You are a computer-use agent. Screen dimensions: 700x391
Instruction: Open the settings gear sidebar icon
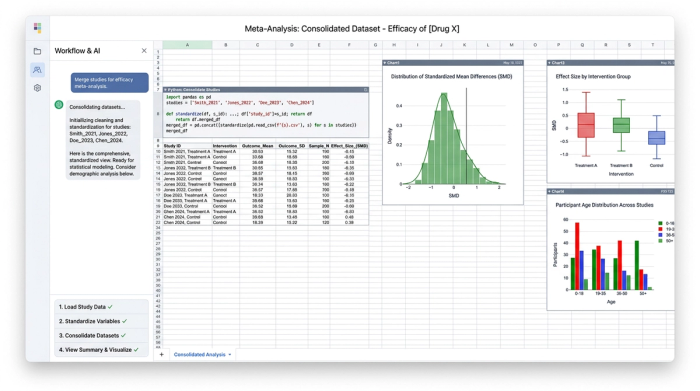(x=38, y=88)
